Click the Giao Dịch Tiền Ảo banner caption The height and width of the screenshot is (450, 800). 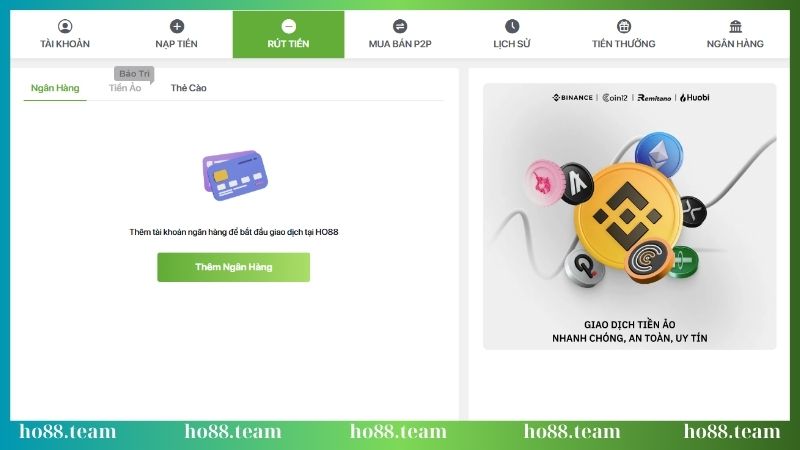click(x=630, y=331)
